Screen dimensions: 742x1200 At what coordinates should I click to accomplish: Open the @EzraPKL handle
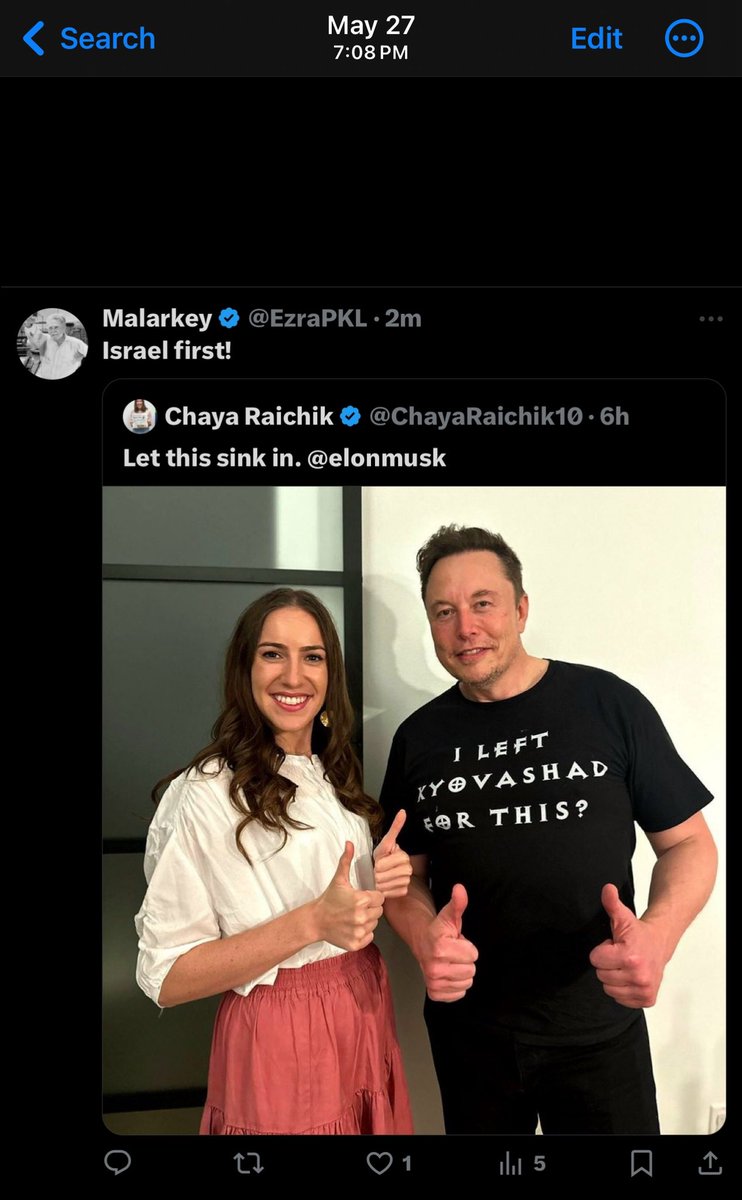click(307, 318)
